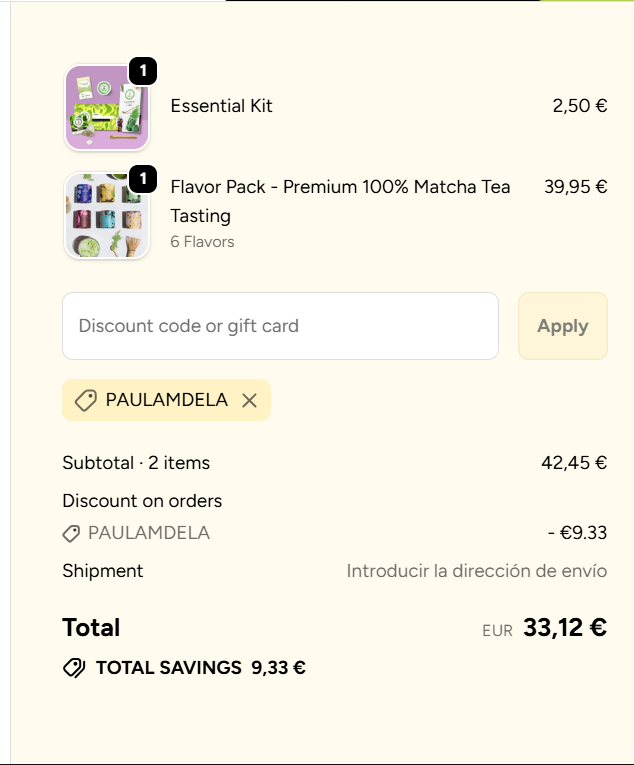The image size is (634, 765).
Task: Select the Essential Kit product name
Action: coord(222,106)
